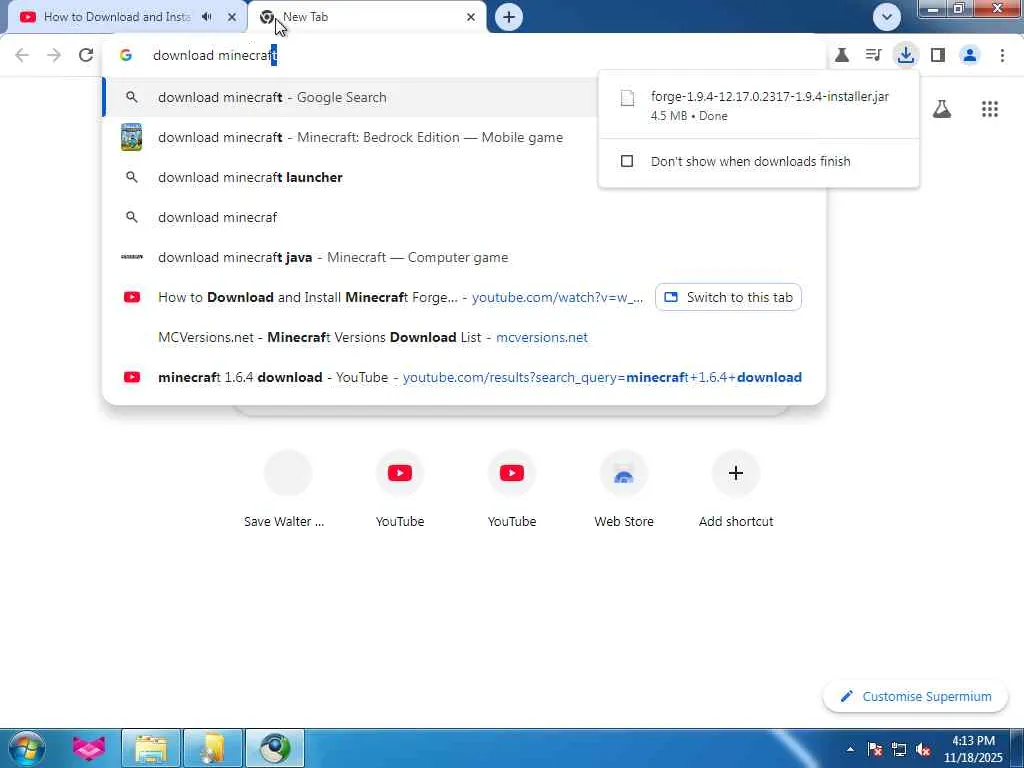Open downloaded forge installer jar file

758,105
